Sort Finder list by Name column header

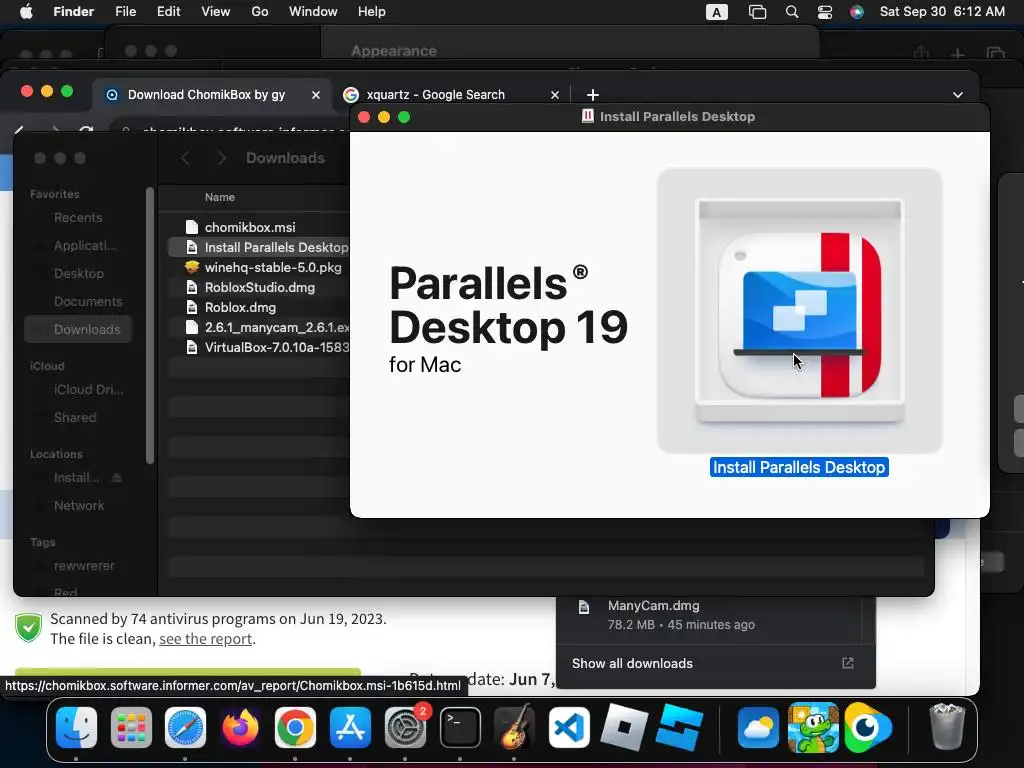pyautogui.click(x=219, y=197)
